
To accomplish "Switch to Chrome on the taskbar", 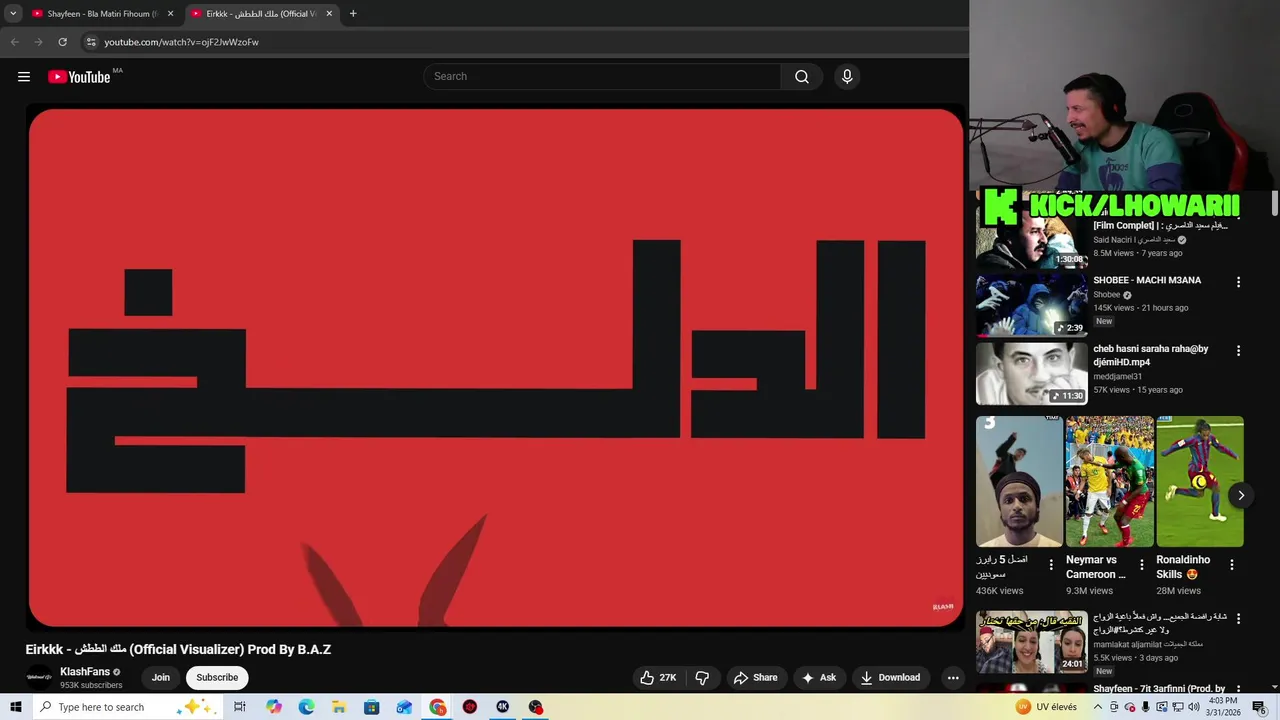I will click(438, 707).
